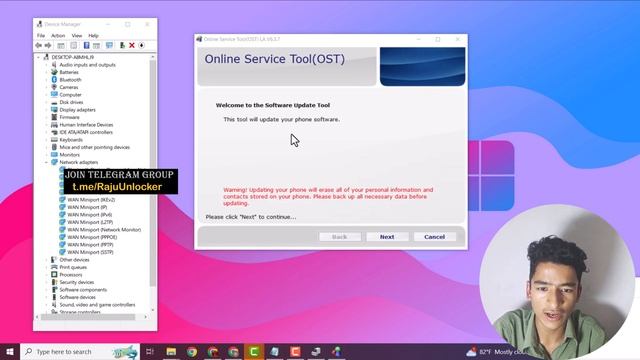Select the Network adapters row

point(78,162)
